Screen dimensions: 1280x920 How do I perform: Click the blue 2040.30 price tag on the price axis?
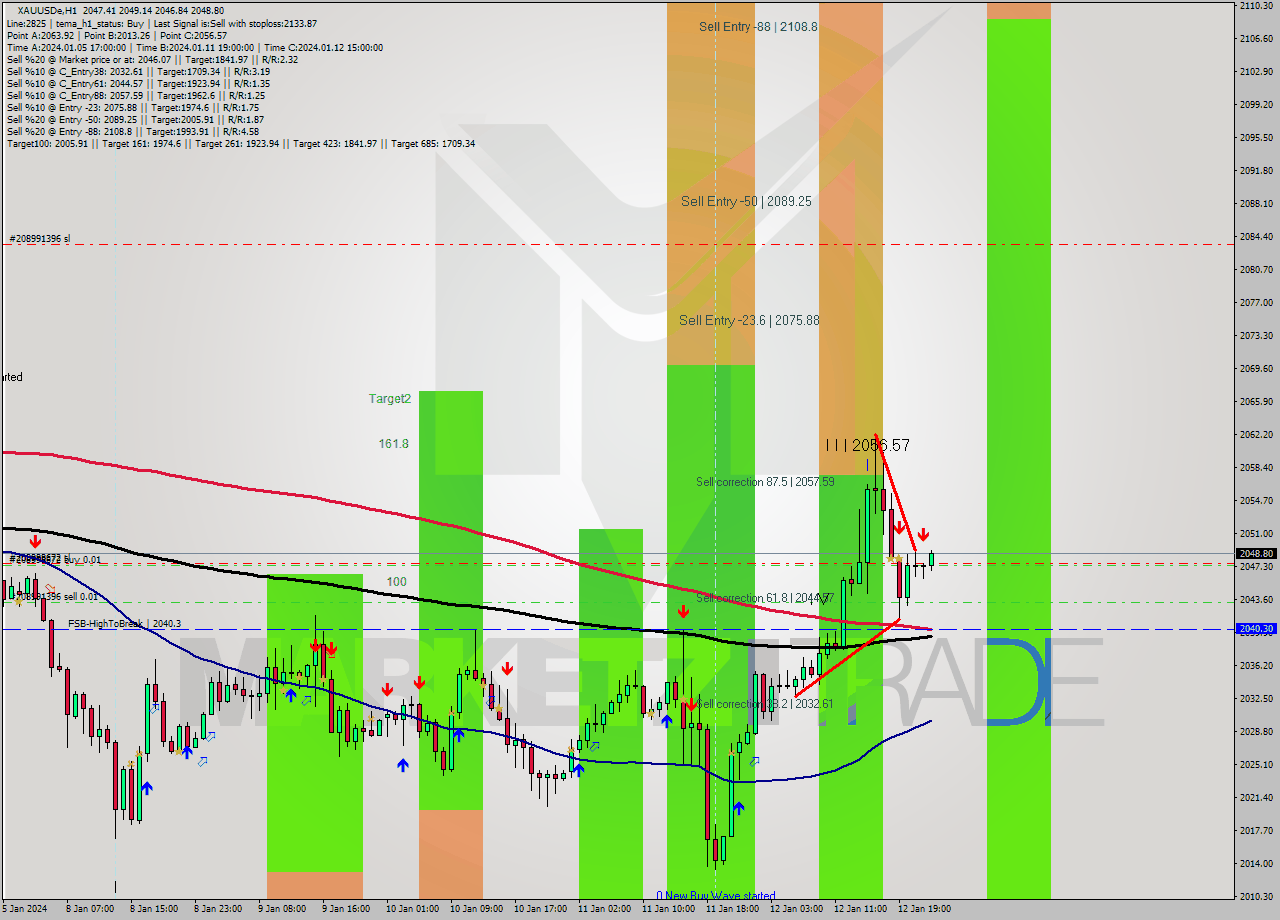coord(1256,629)
